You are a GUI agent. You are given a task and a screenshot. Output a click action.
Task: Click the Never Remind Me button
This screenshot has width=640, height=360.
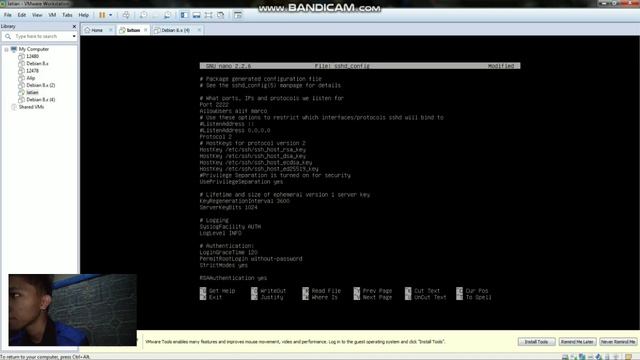tap(618, 342)
